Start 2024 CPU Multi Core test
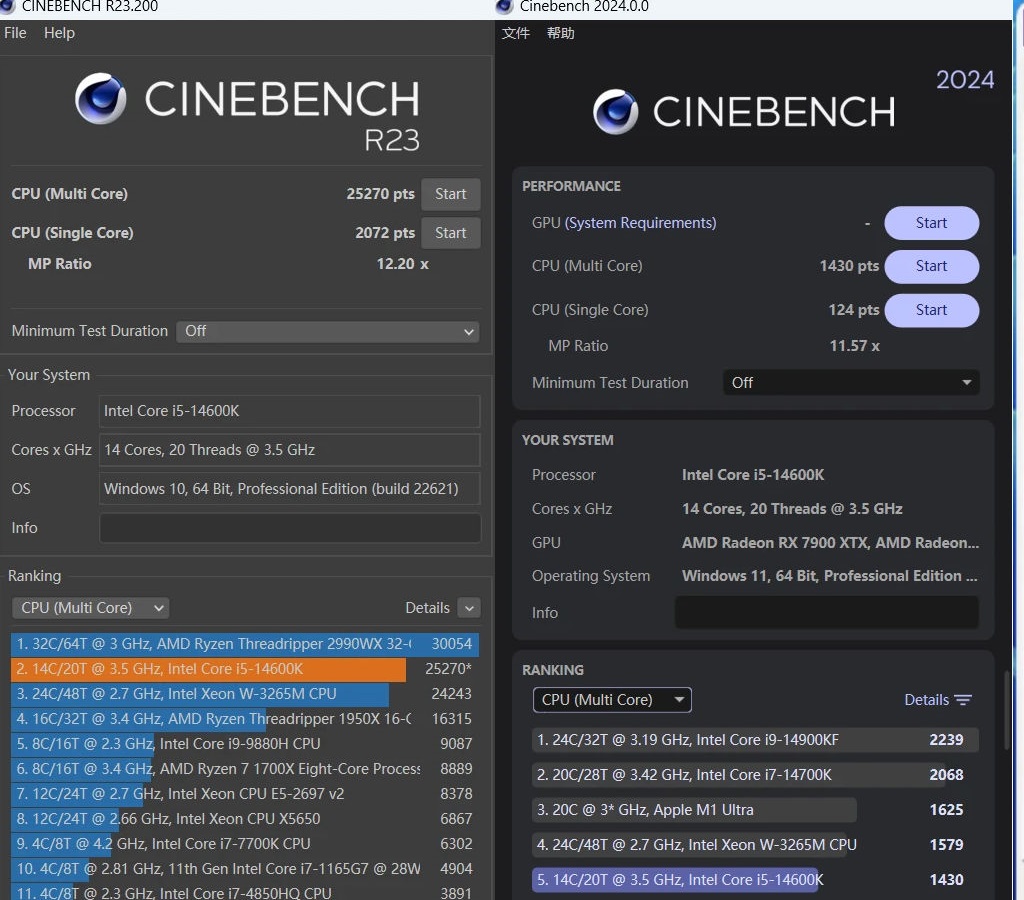1024x900 pixels. coord(931,266)
